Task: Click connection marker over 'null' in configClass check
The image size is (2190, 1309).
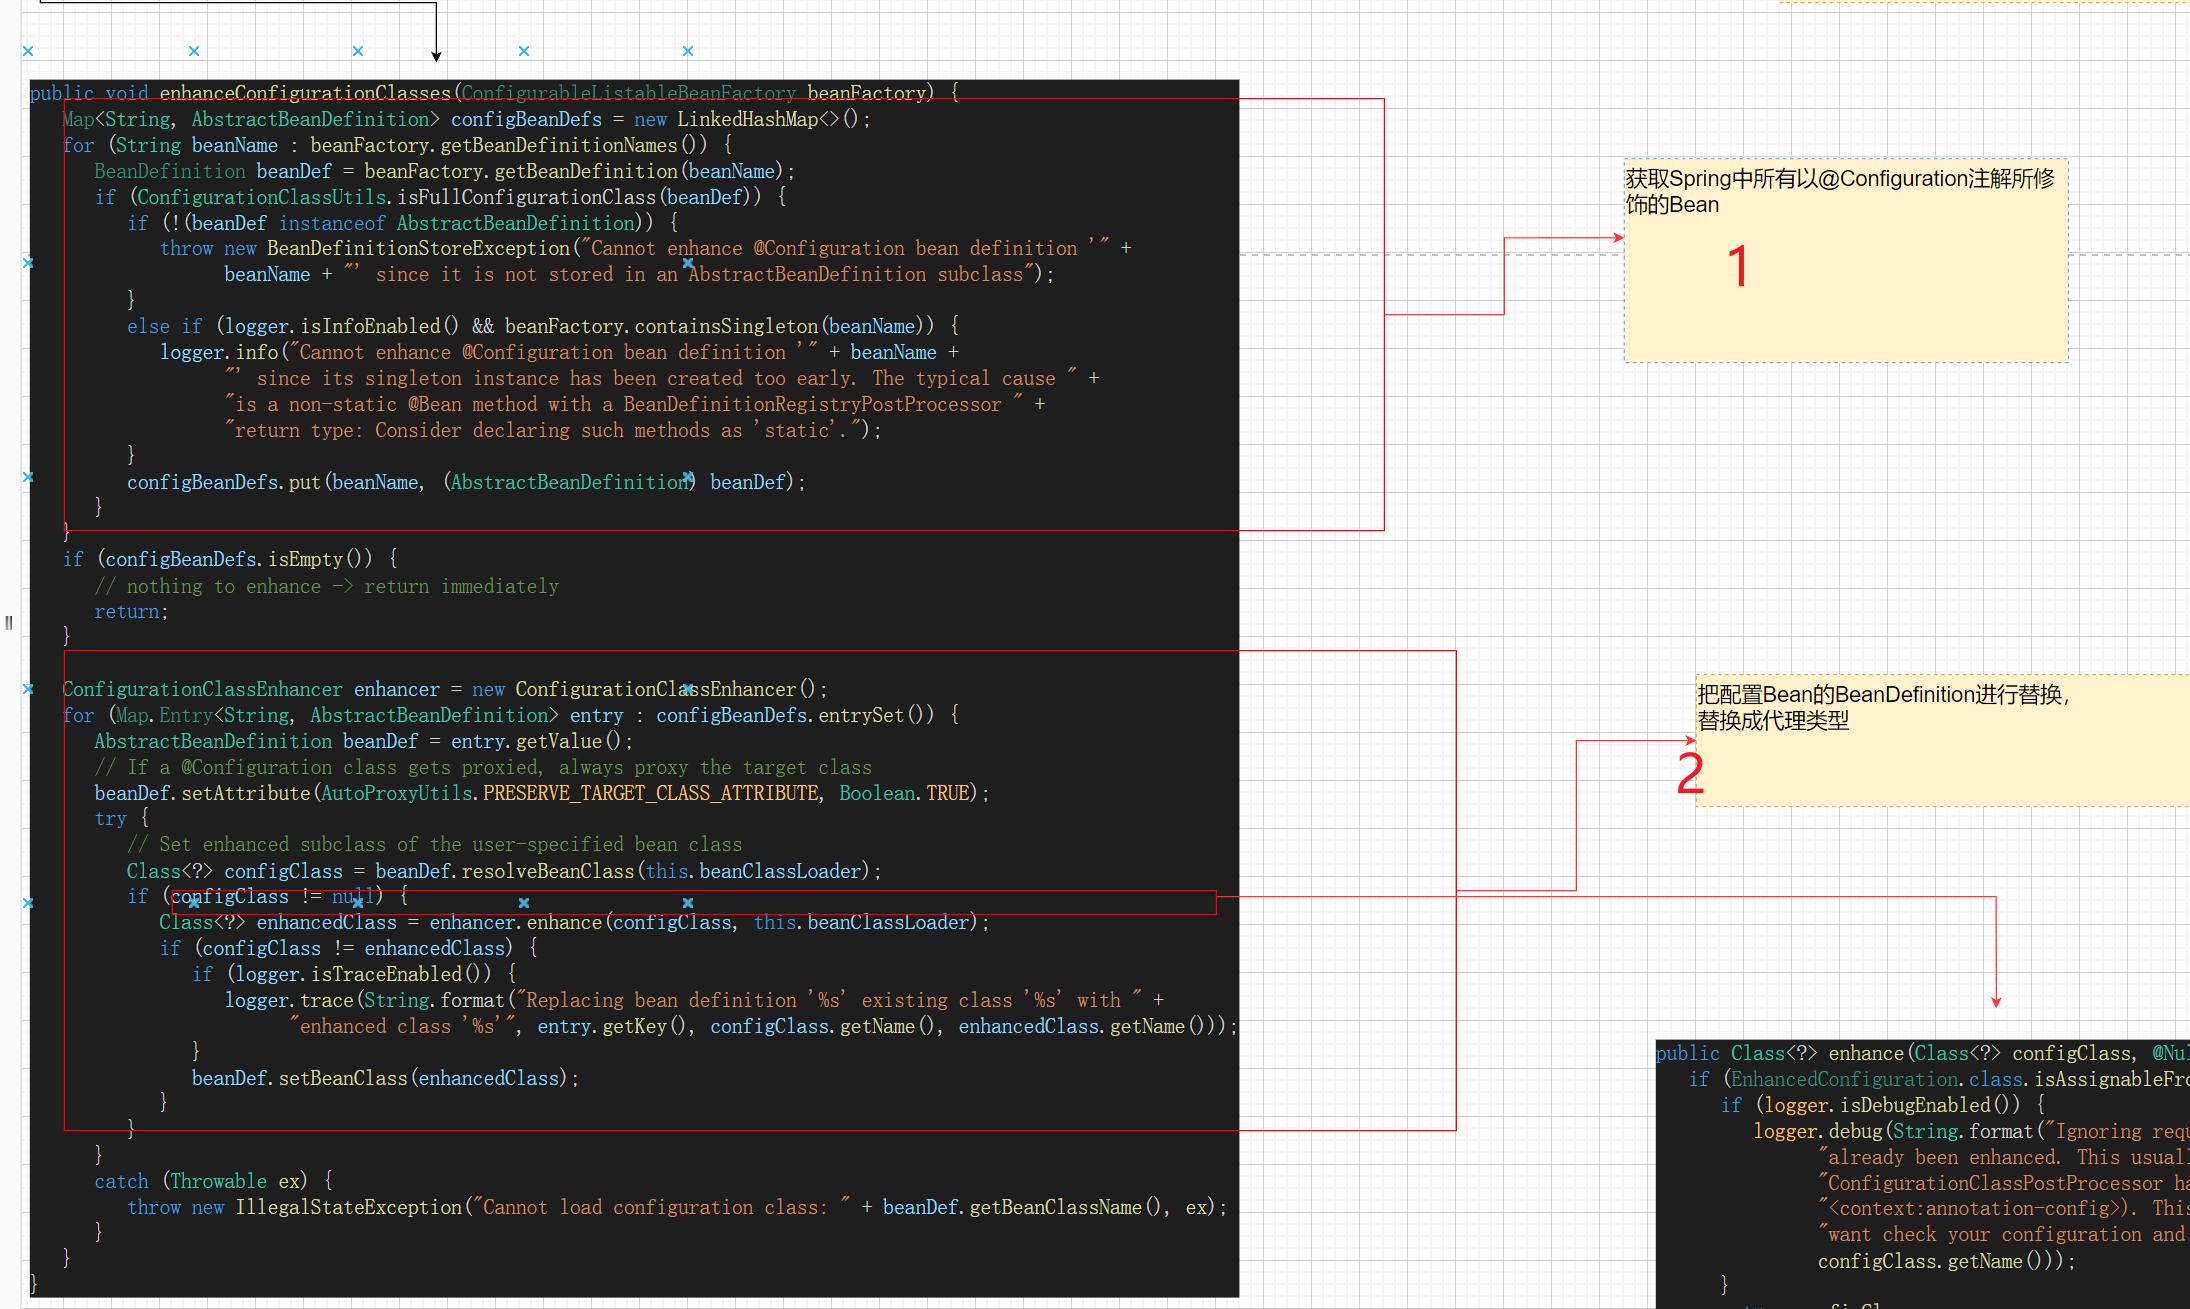Action: [358, 903]
